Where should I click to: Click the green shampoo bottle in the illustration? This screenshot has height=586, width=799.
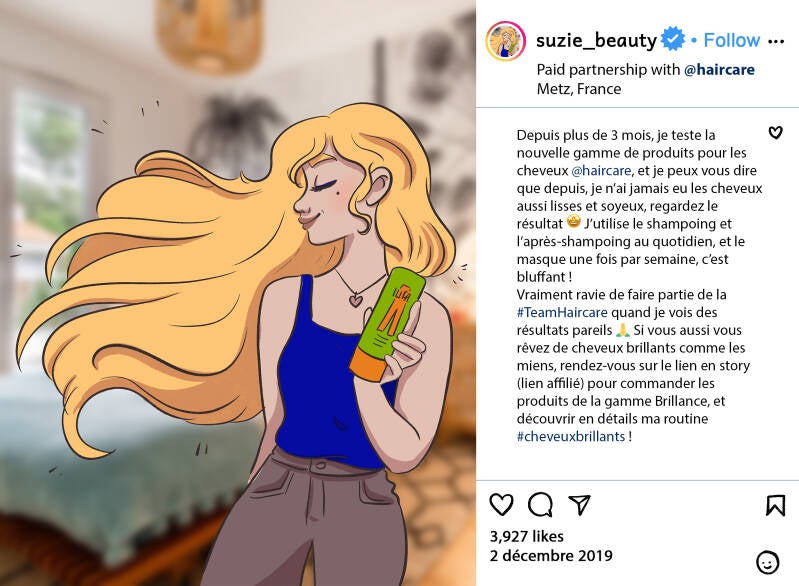388,324
